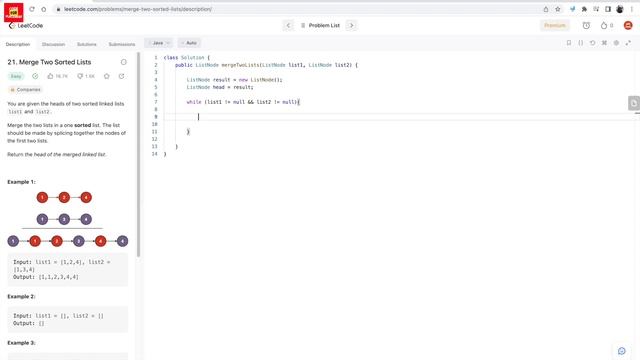Click the format code braces icon
This screenshot has width=640, height=360.
point(580,43)
